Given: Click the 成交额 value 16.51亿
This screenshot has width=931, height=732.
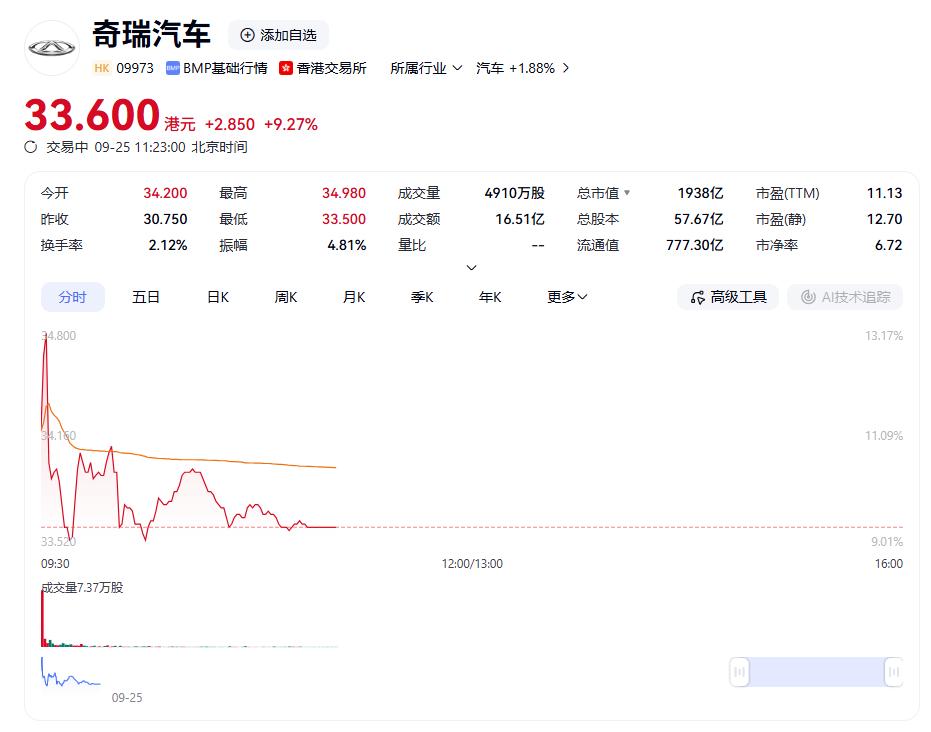Looking at the screenshot, I should [520, 219].
